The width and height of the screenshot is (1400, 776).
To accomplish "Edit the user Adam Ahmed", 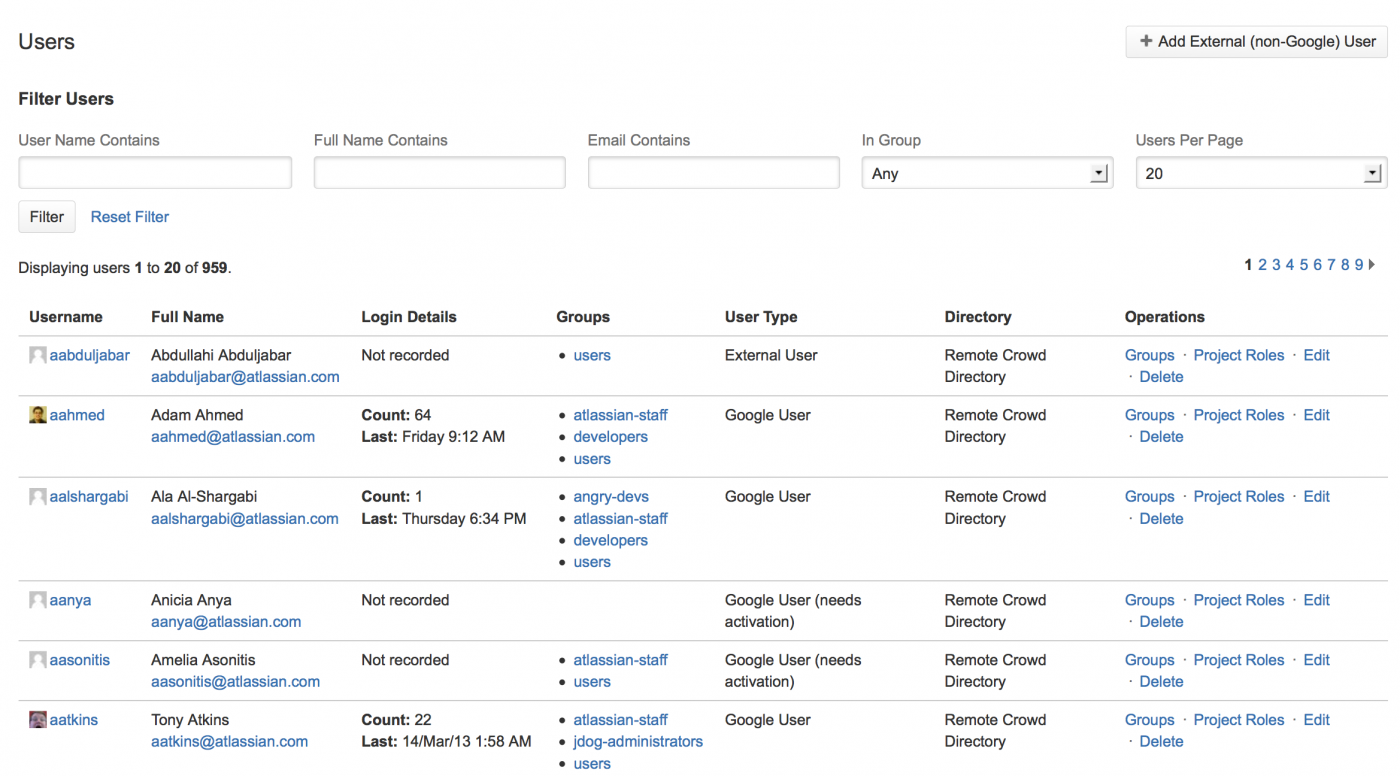I will coord(1316,415).
